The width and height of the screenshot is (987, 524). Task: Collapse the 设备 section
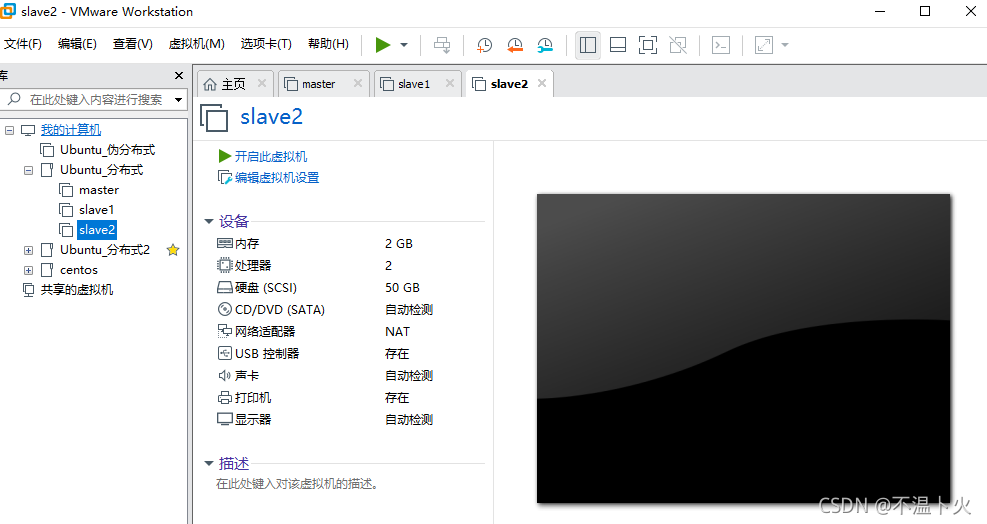pos(208,222)
